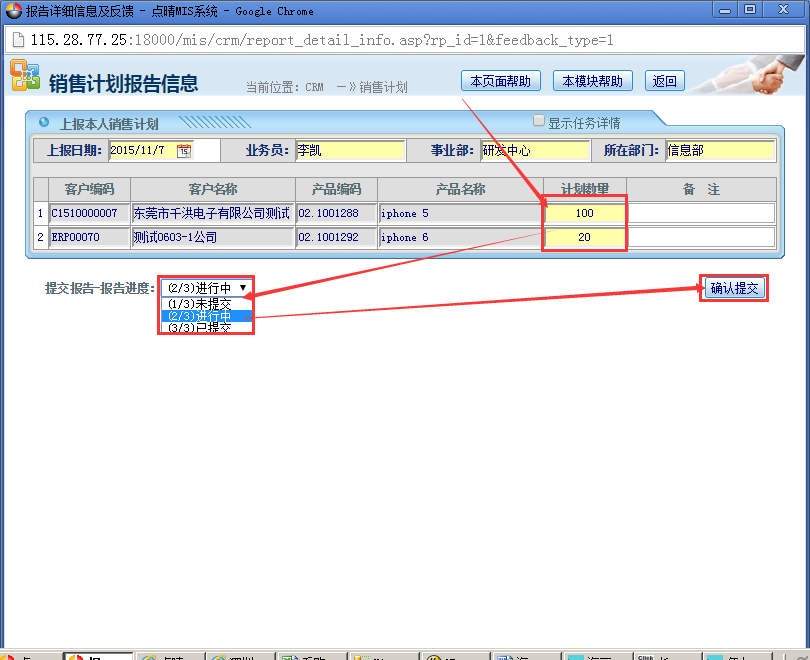This screenshot has width=810, height=660.
Task: Click the sales plan module logo icon
Action: 25,77
